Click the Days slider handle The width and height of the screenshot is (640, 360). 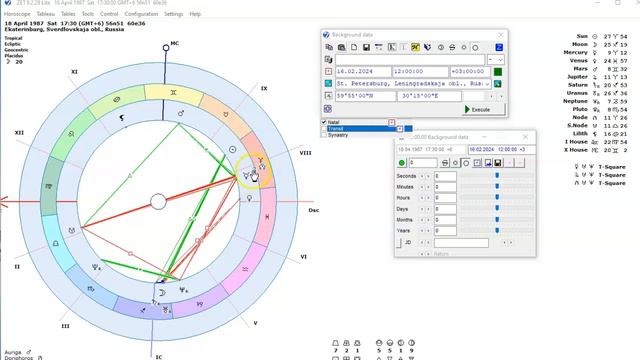[x=497, y=208]
